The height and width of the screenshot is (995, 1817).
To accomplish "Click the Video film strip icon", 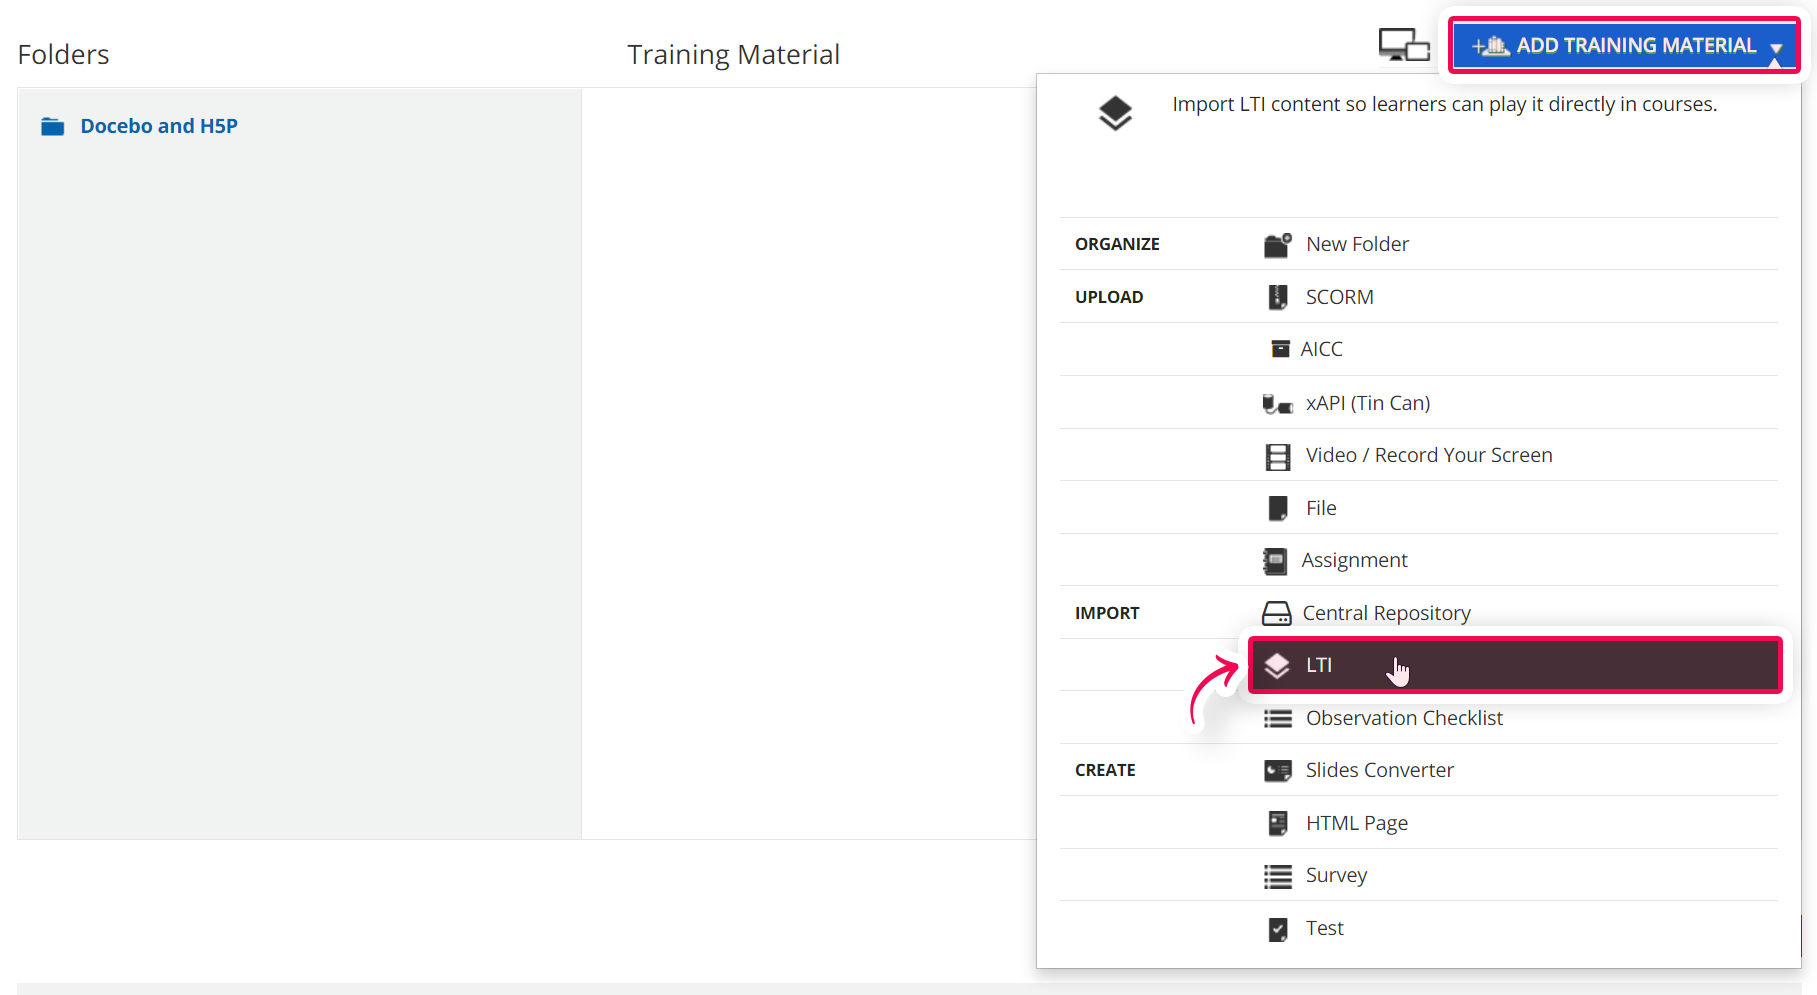I will coord(1278,457).
